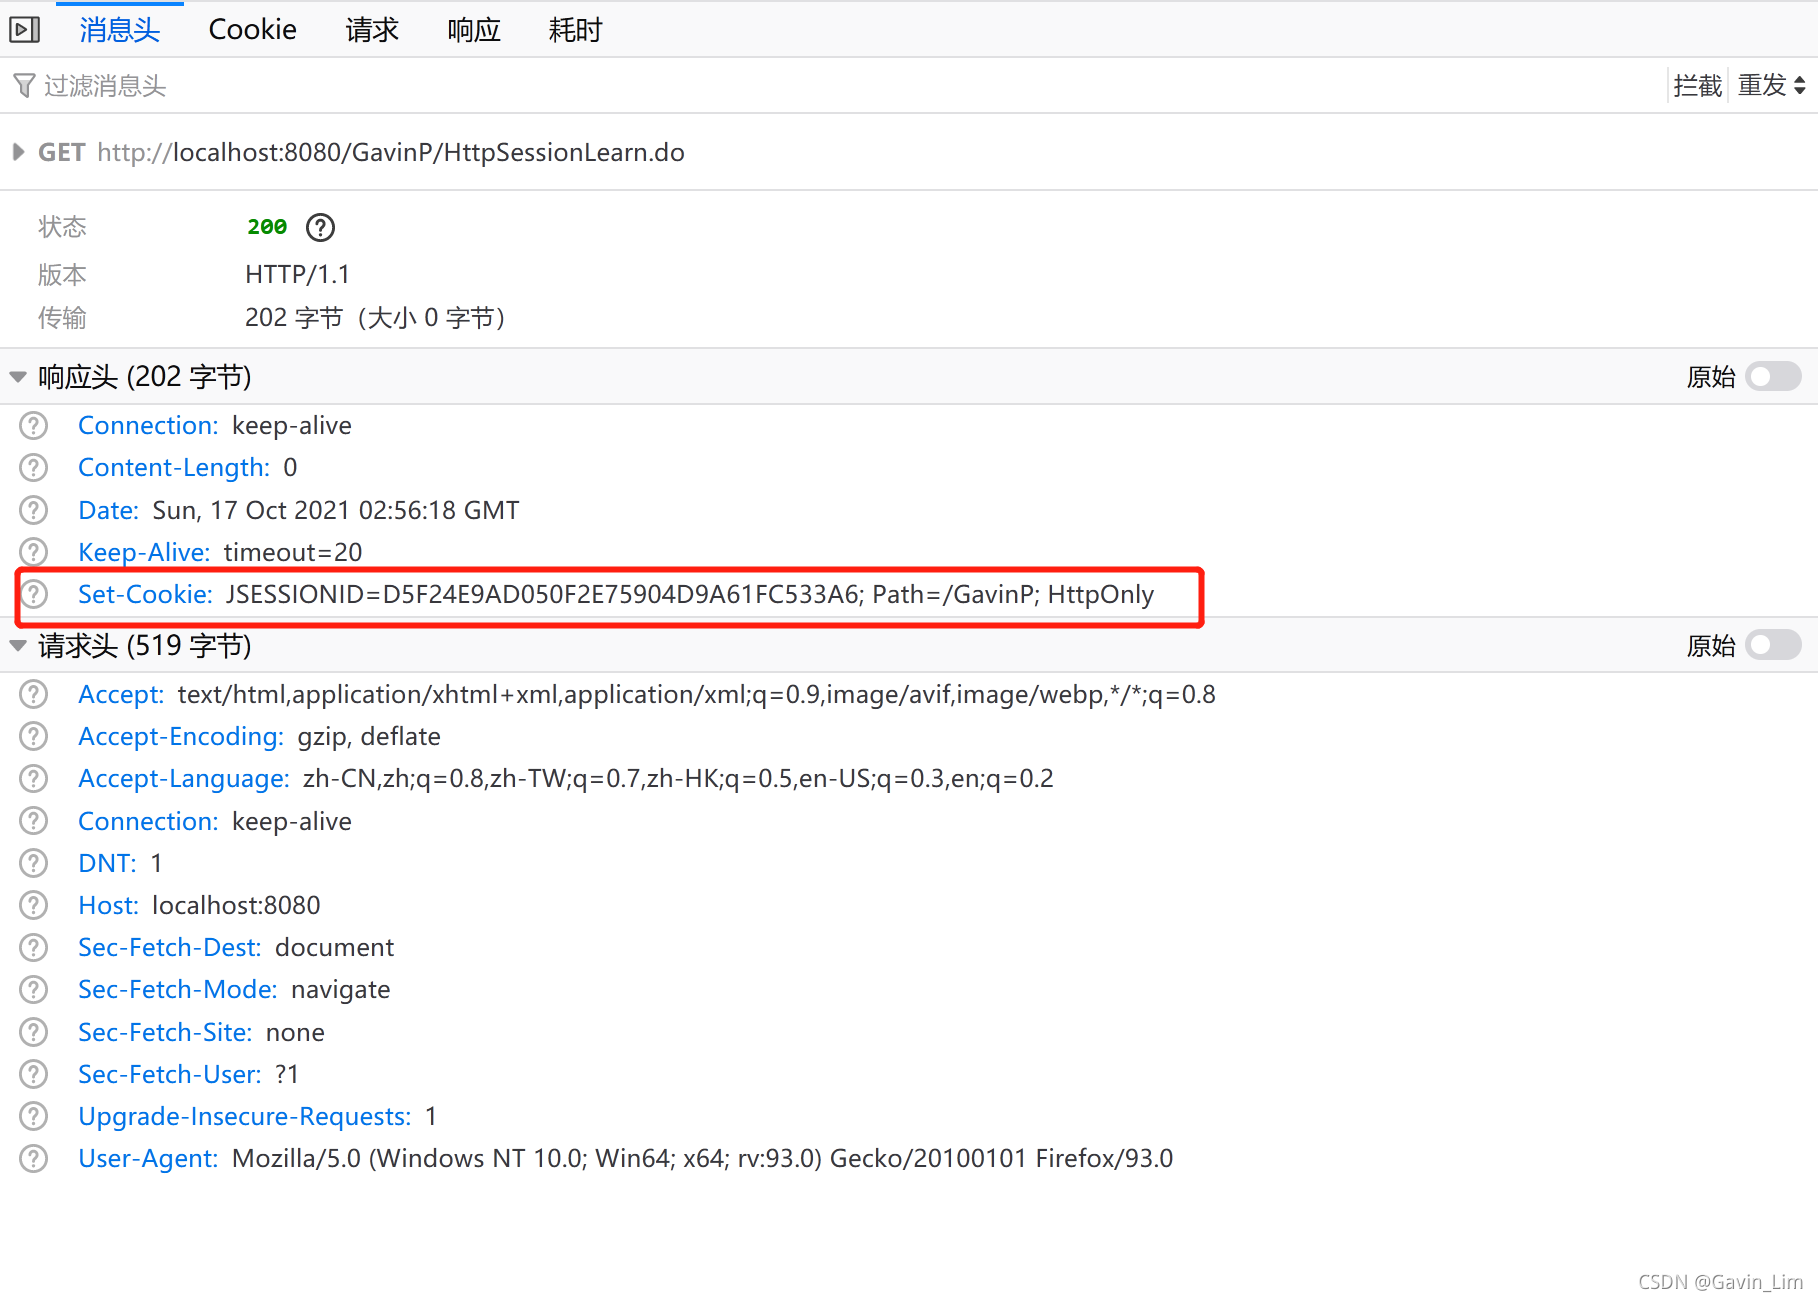
Task: Open the status code 200 help icon
Action: click(320, 227)
